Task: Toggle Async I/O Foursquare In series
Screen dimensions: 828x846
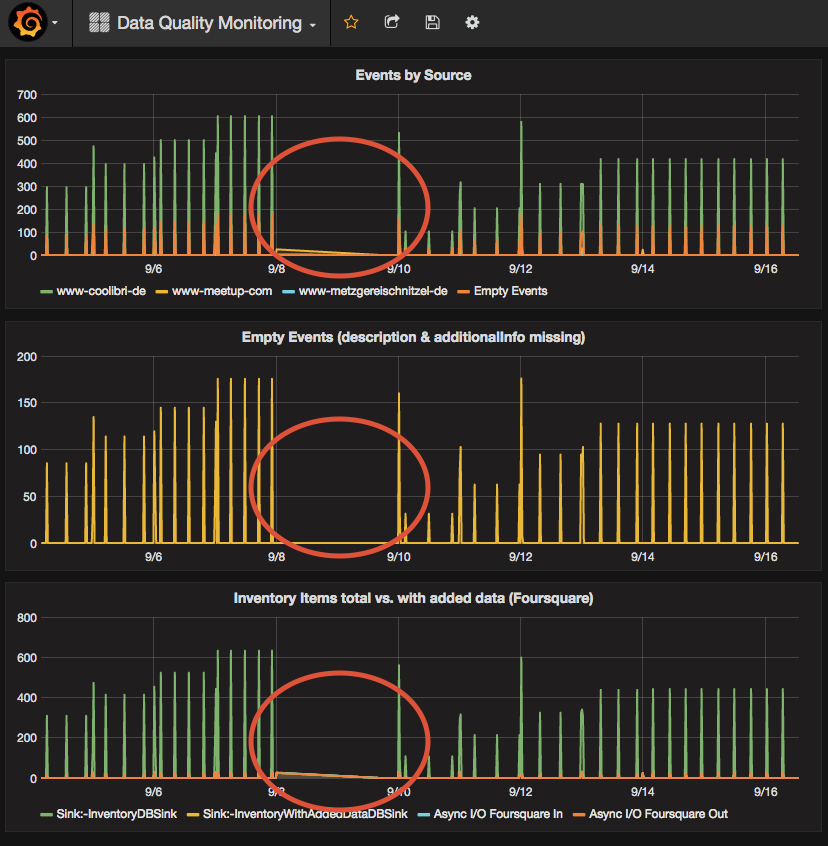Action: coord(498,814)
